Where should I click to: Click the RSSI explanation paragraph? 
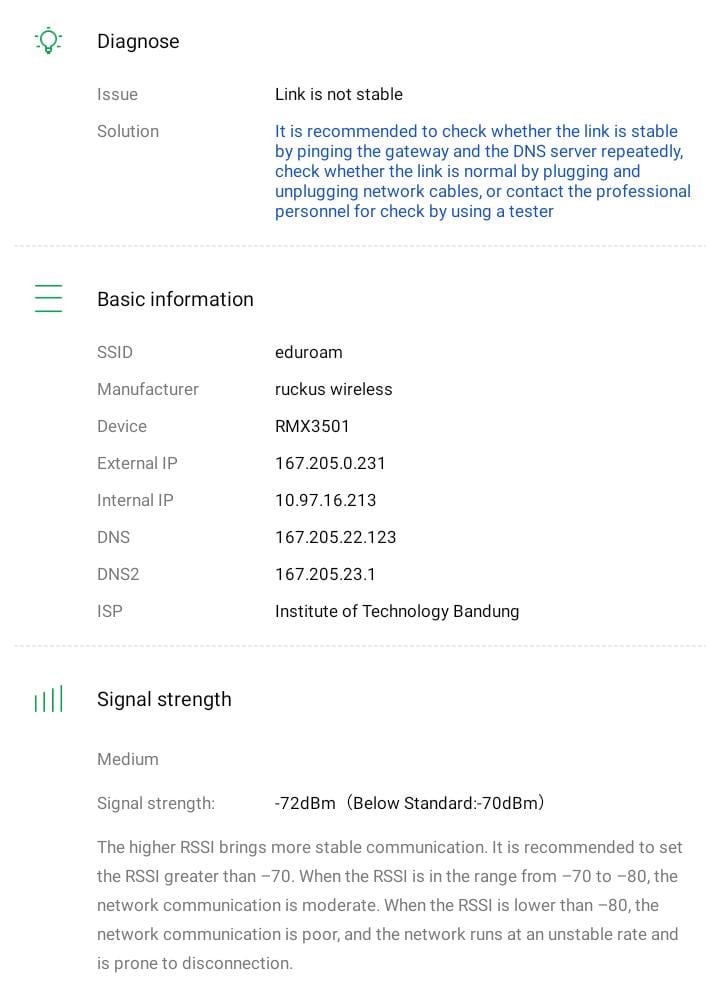390,905
